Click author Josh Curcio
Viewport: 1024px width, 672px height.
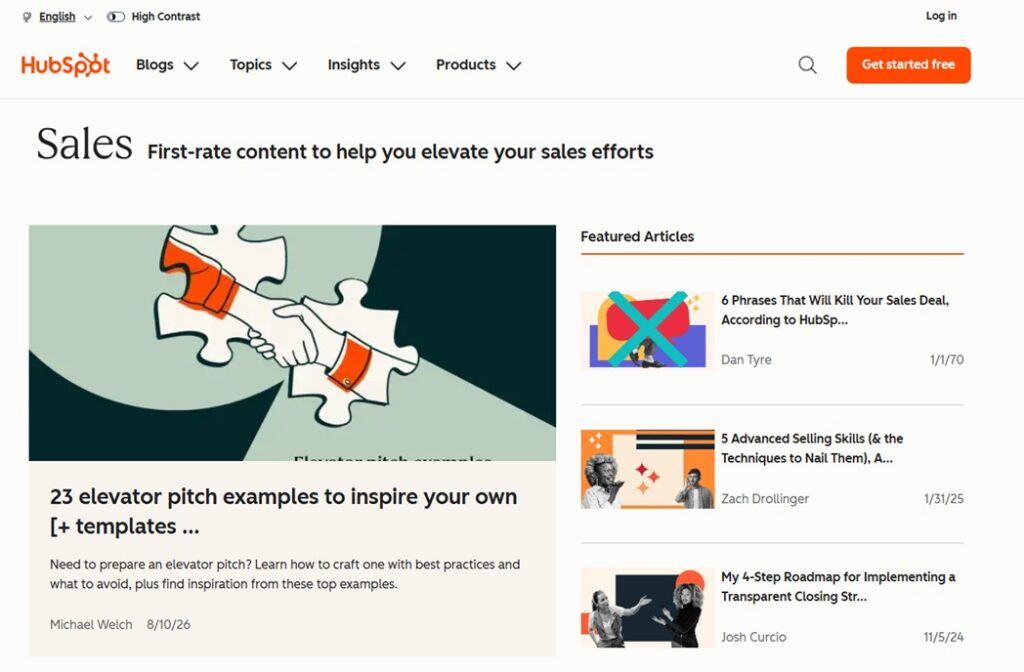[x=754, y=637]
